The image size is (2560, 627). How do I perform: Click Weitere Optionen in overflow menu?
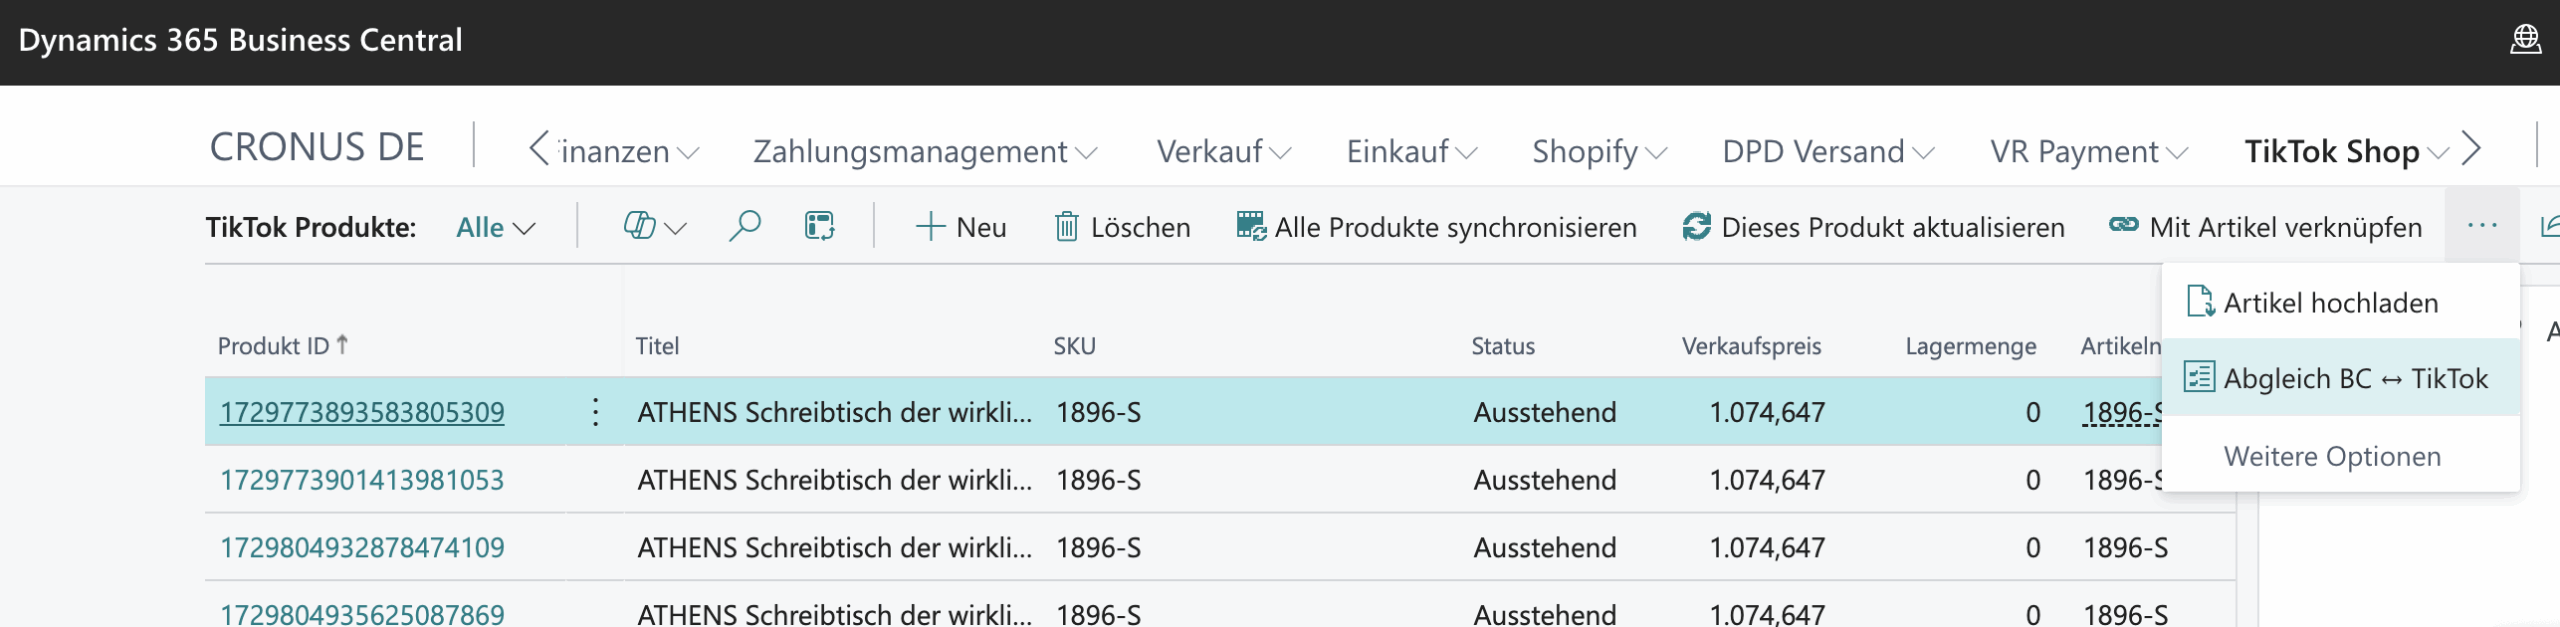click(2332, 457)
